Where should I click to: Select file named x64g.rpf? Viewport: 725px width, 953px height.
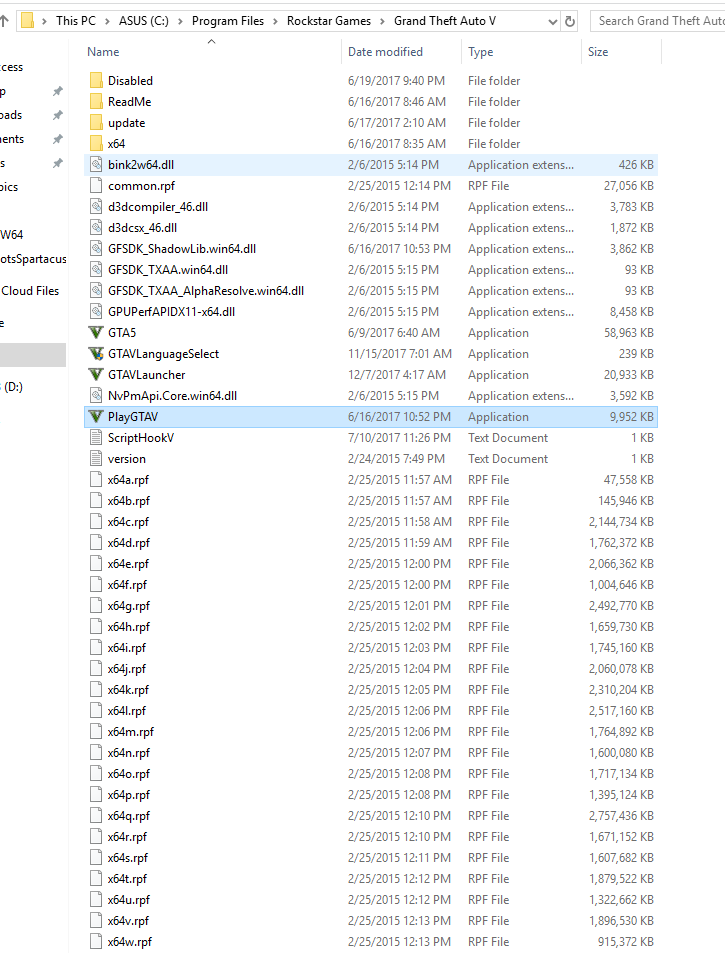pyautogui.click(x=128, y=606)
